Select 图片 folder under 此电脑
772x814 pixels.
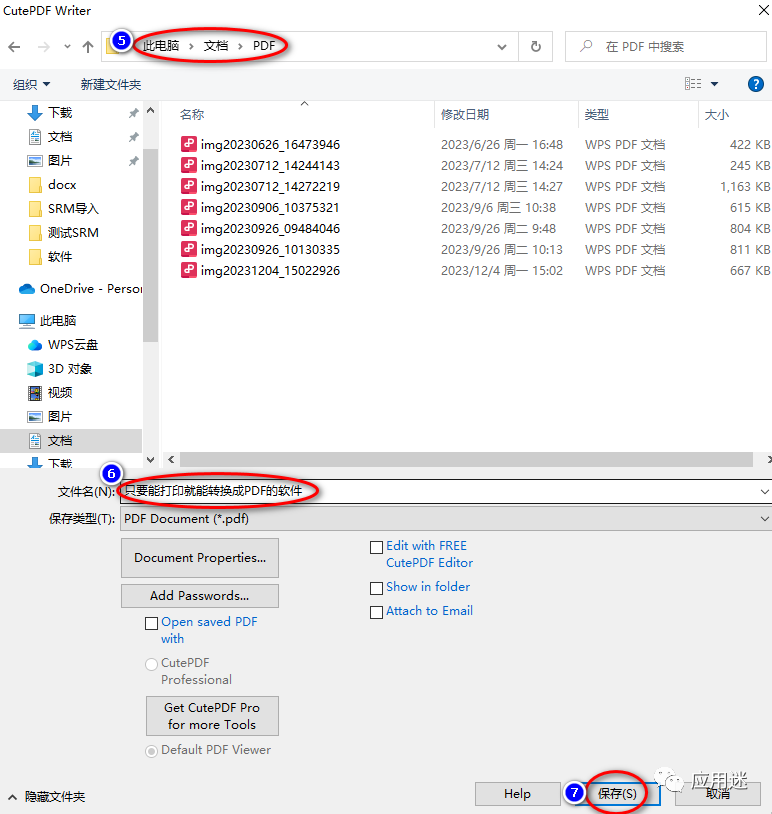click(x=60, y=416)
